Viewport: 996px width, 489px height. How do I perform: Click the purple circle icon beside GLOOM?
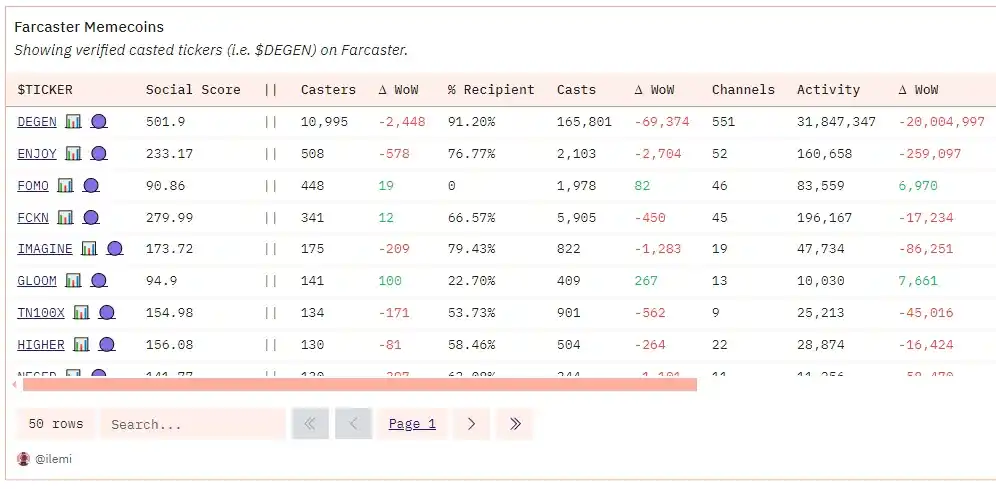(x=99, y=280)
